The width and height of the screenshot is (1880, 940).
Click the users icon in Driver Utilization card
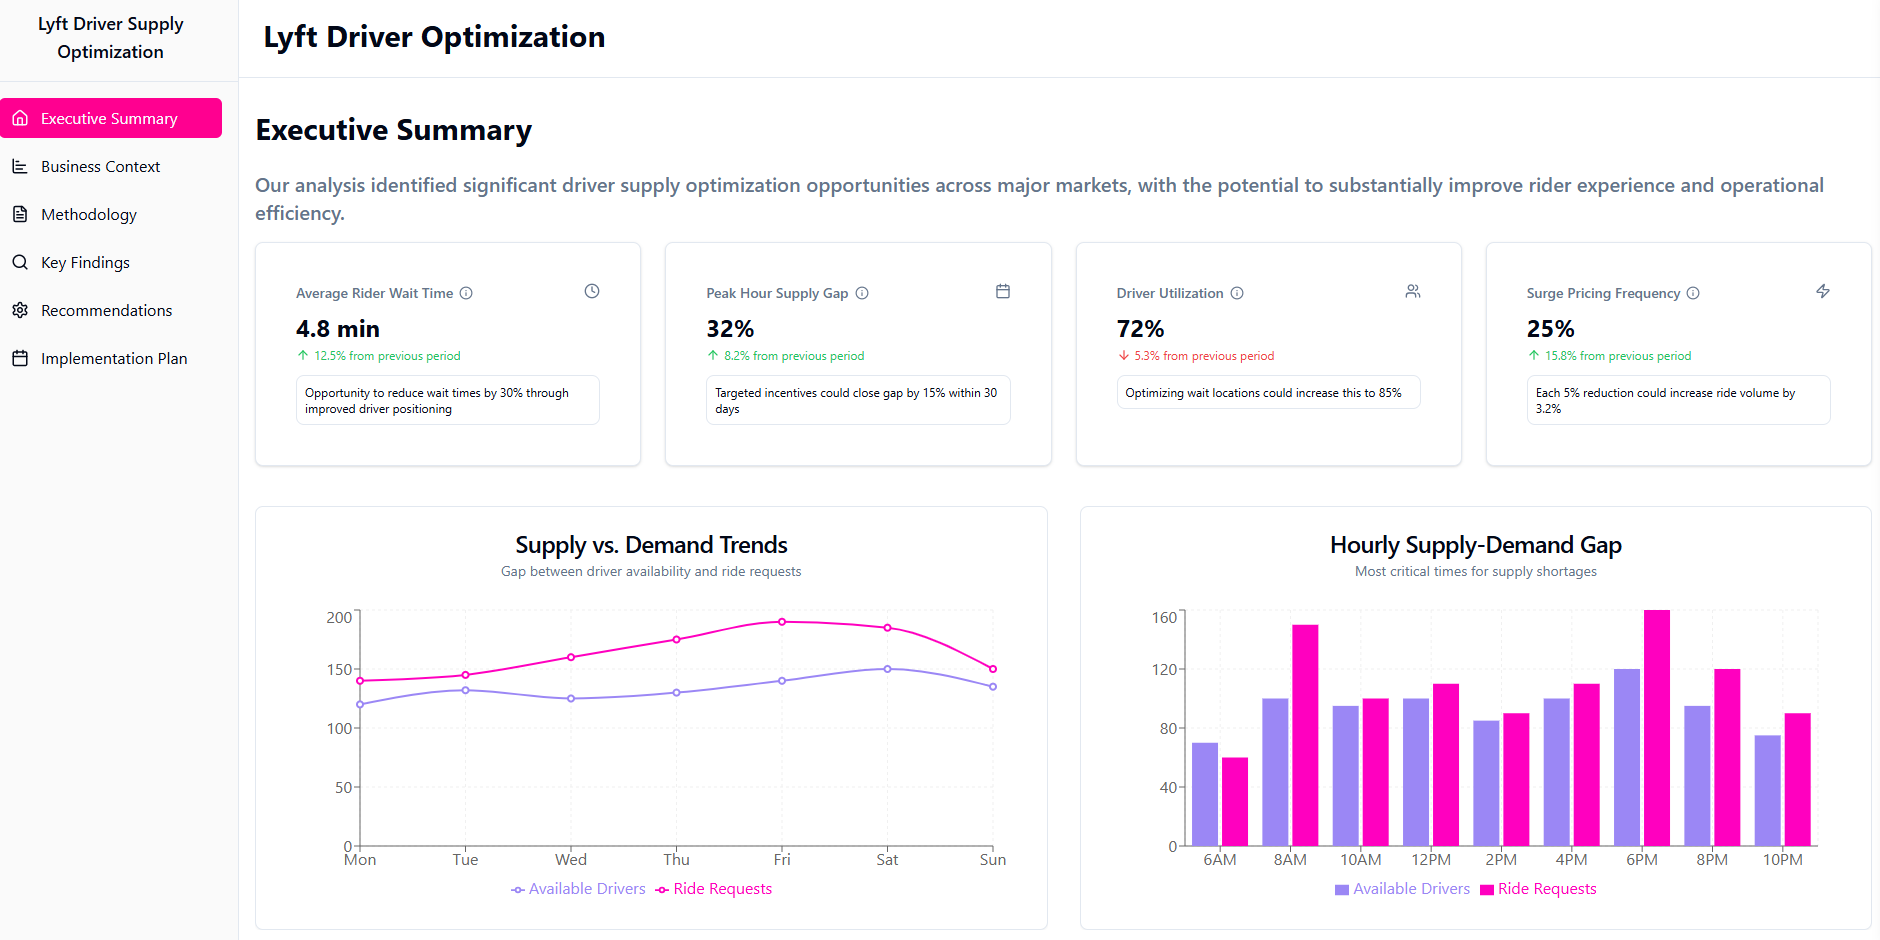tap(1413, 291)
